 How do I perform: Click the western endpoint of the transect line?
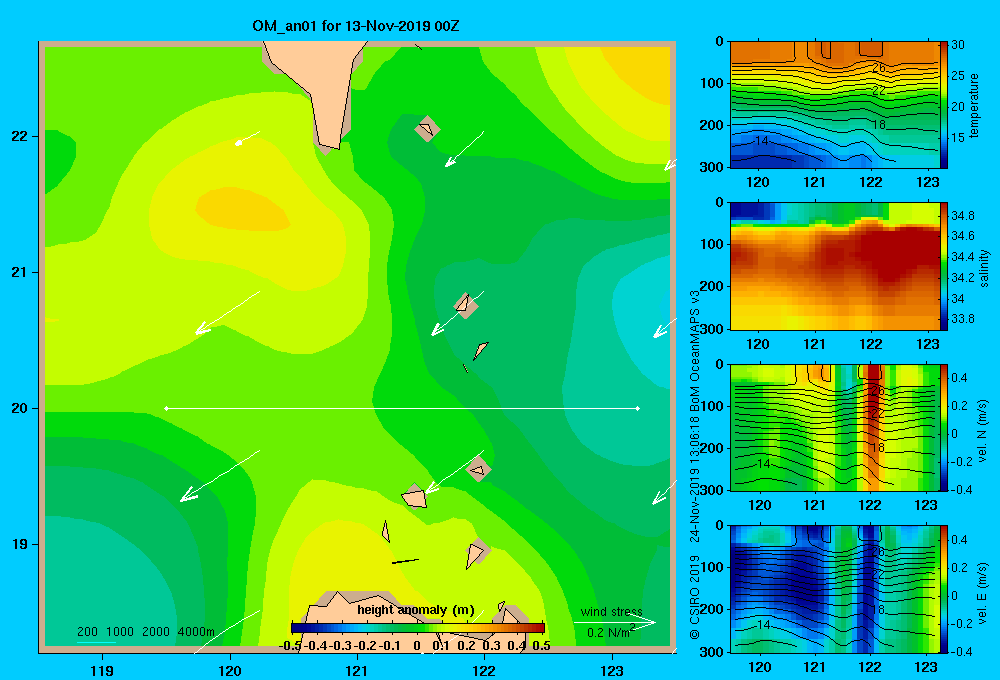tap(166, 408)
